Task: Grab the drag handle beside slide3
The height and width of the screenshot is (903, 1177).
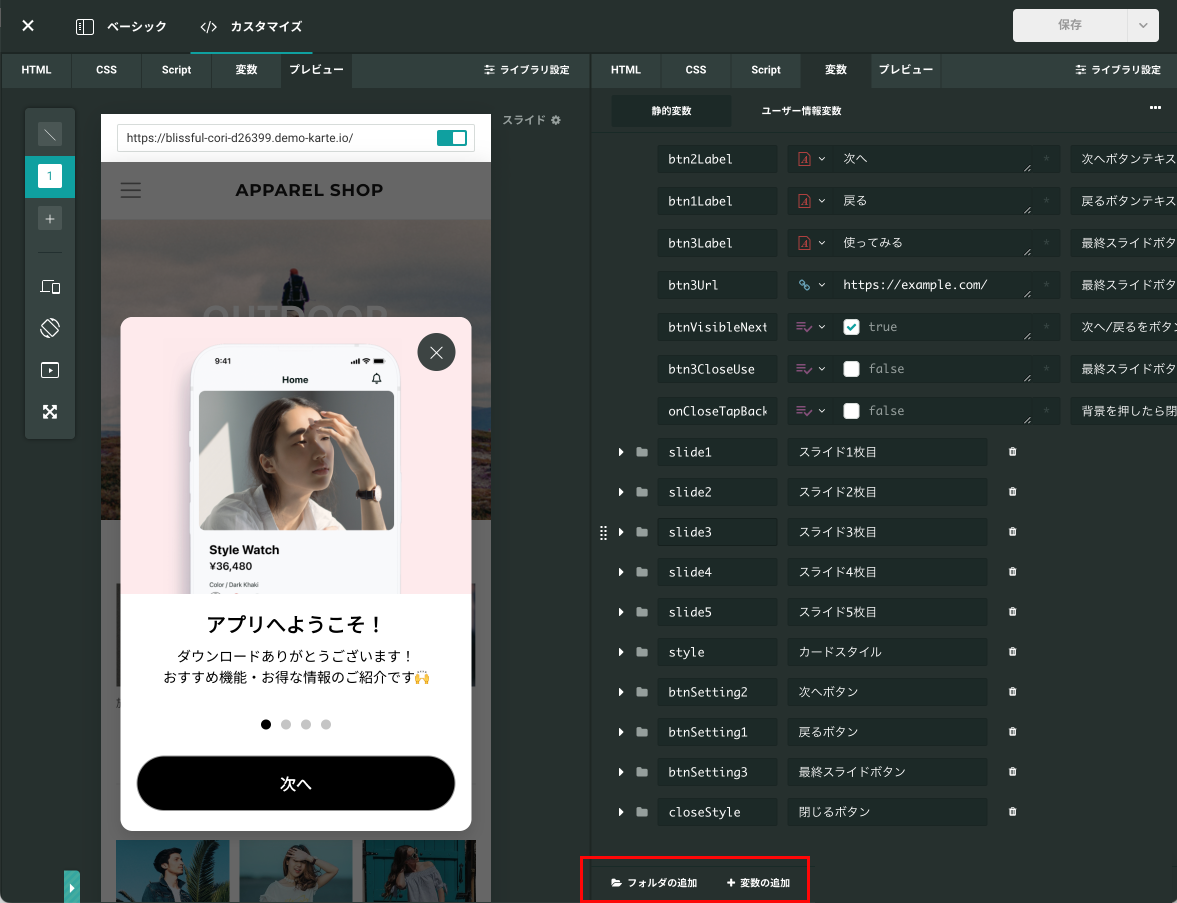Action: click(604, 532)
